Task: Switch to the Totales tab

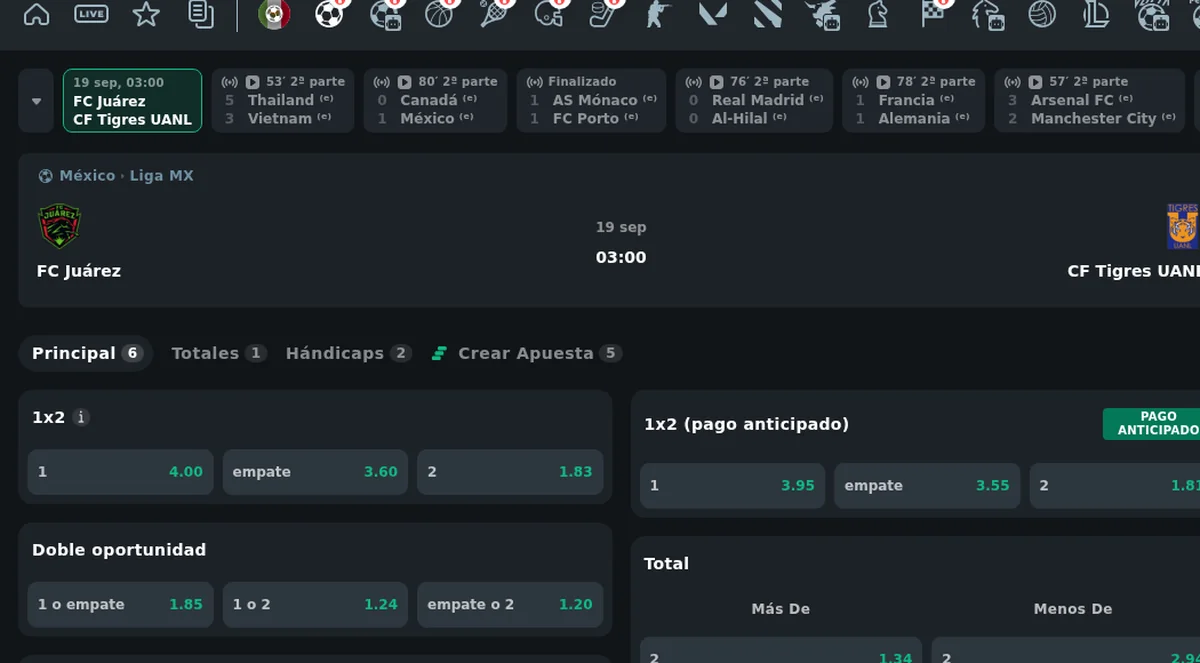Action: (x=218, y=353)
